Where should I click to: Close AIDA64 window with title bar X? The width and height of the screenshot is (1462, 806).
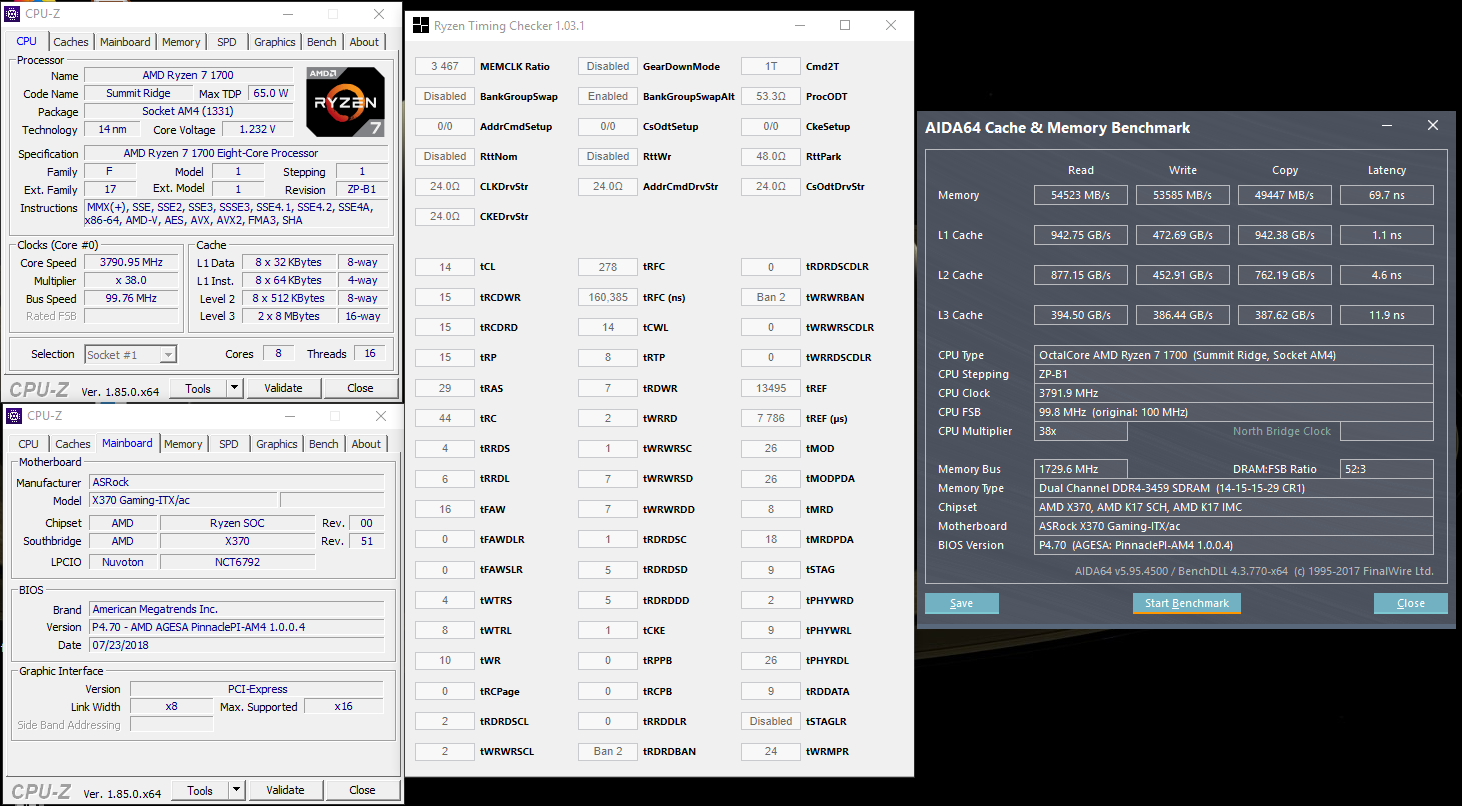(x=1433, y=126)
